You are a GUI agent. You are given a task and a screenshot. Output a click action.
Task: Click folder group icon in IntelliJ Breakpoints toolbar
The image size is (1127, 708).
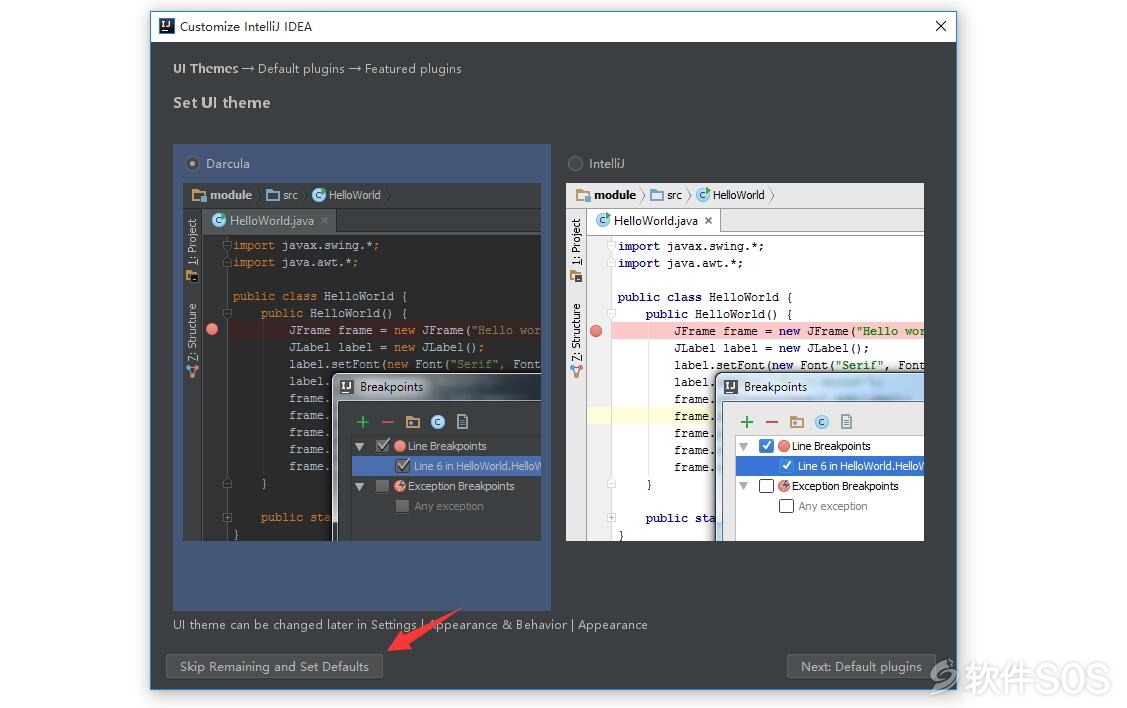[x=796, y=422]
